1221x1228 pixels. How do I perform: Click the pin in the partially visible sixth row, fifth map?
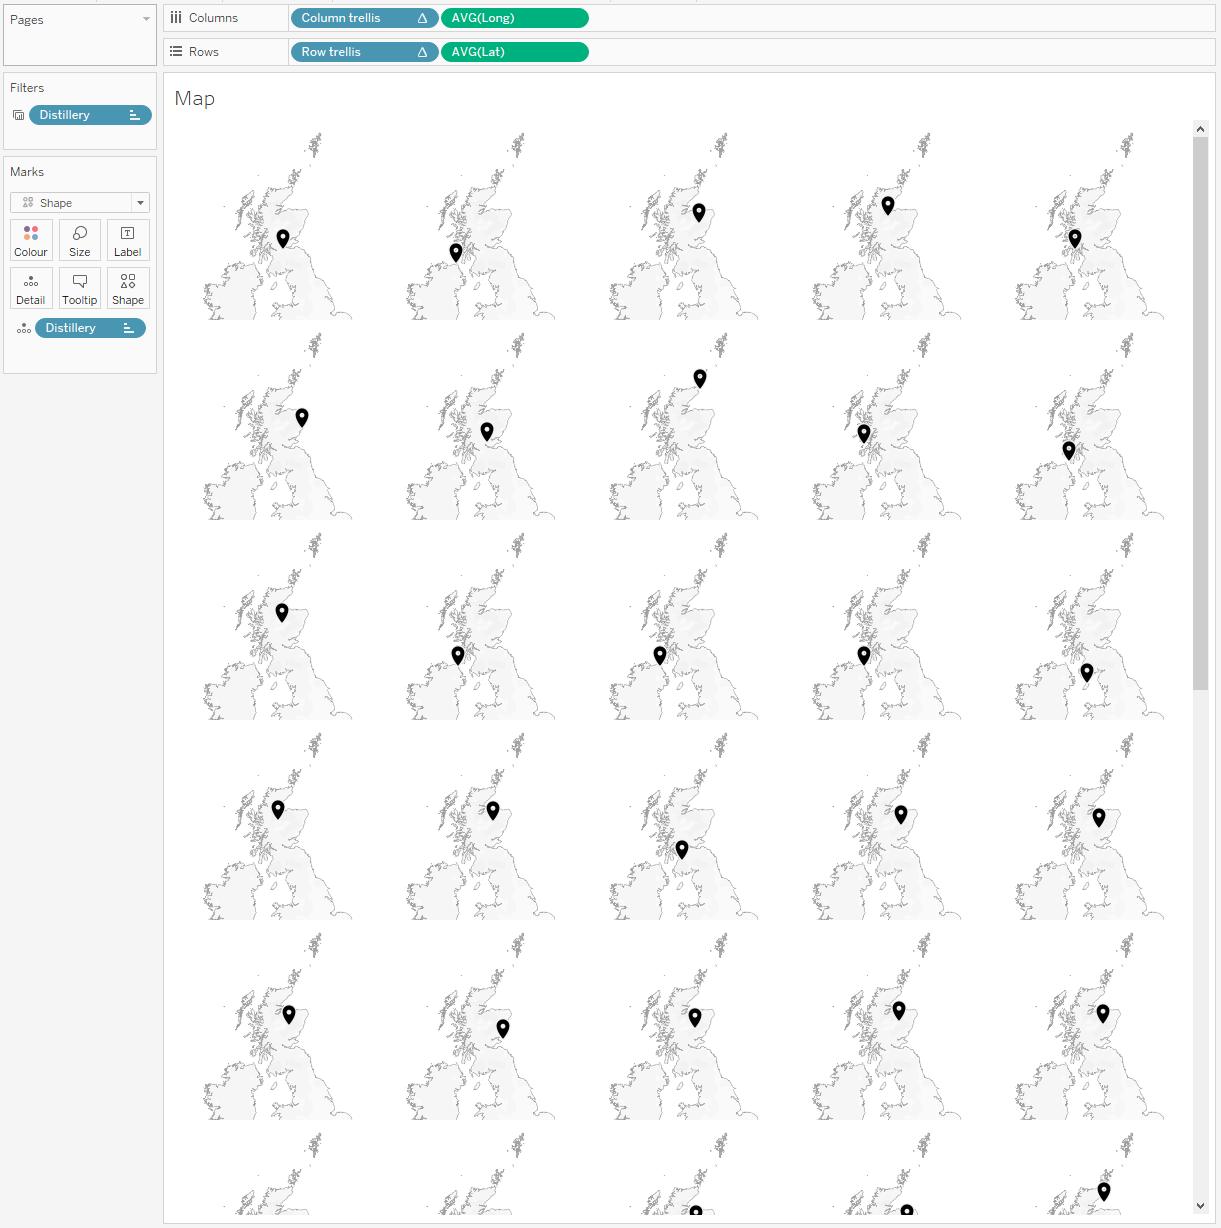point(1104,1191)
